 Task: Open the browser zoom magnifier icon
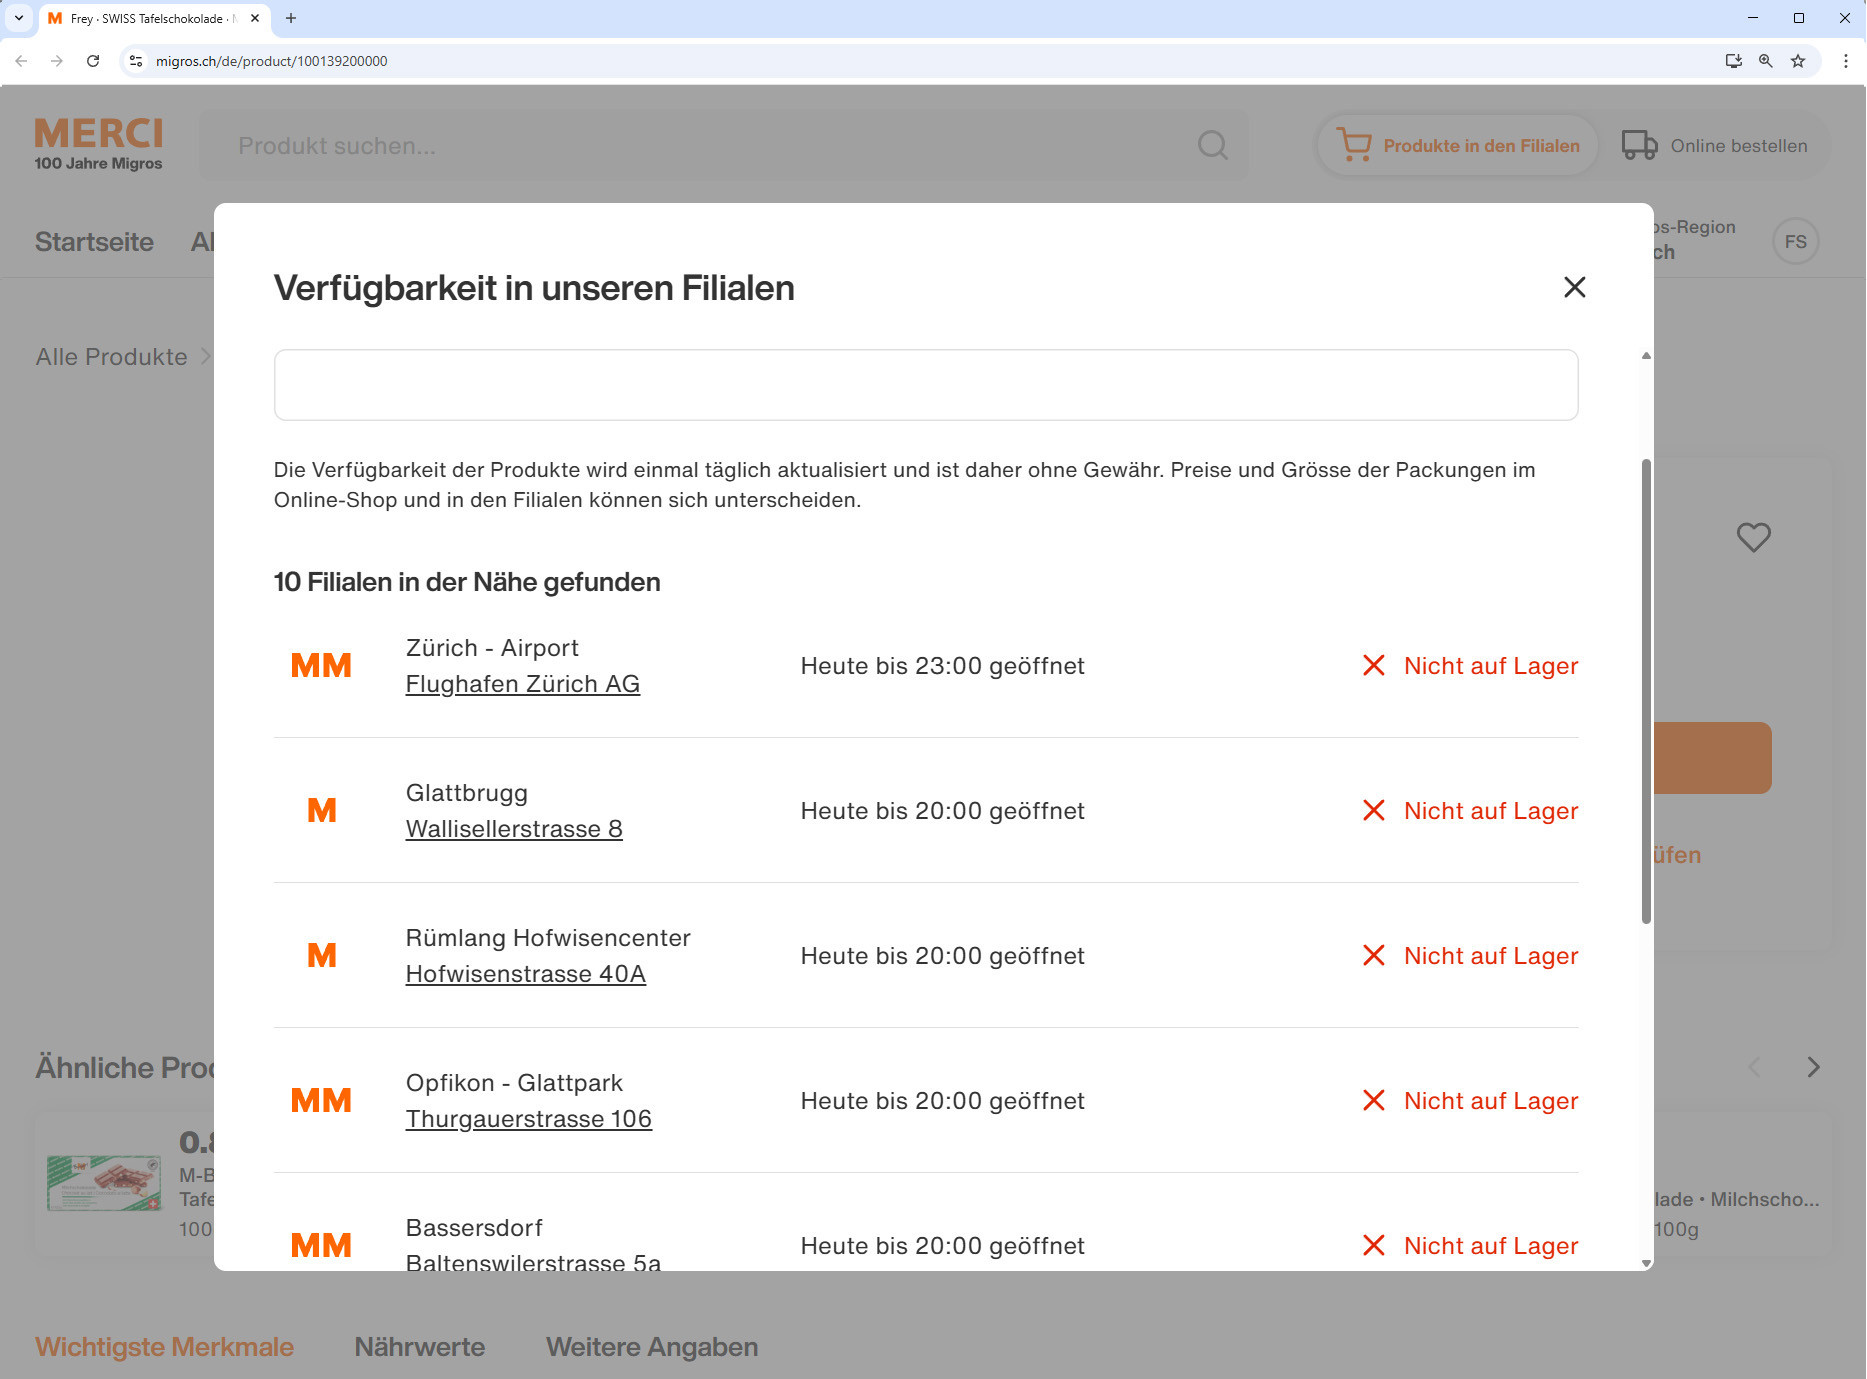click(1766, 61)
